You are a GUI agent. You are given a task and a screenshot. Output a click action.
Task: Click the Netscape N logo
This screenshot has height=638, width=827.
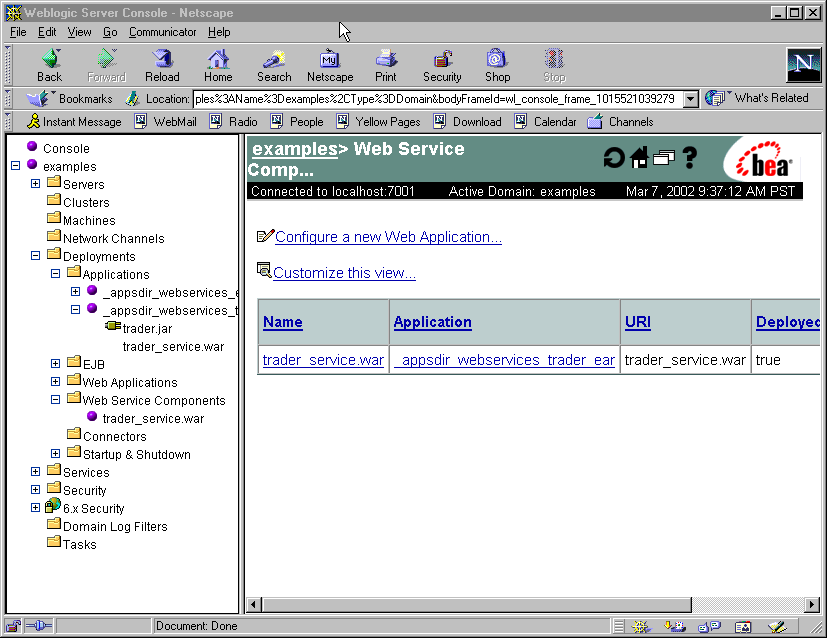point(803,64)
